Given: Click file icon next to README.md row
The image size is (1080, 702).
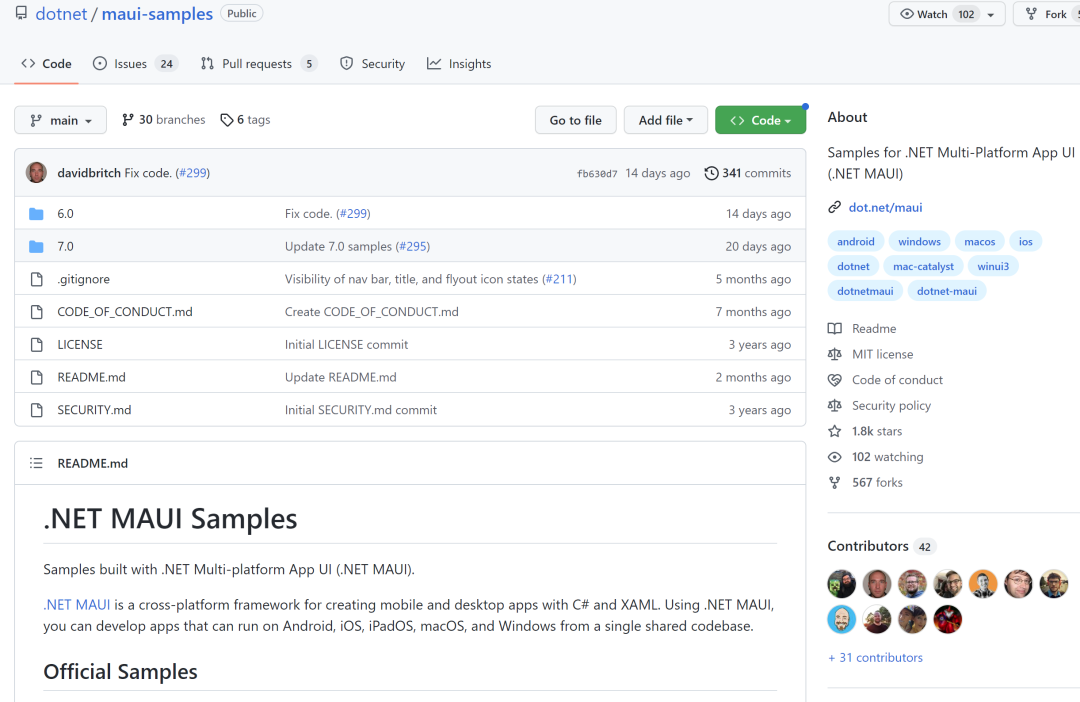Looking at the screenshot, I should (37, 377).
